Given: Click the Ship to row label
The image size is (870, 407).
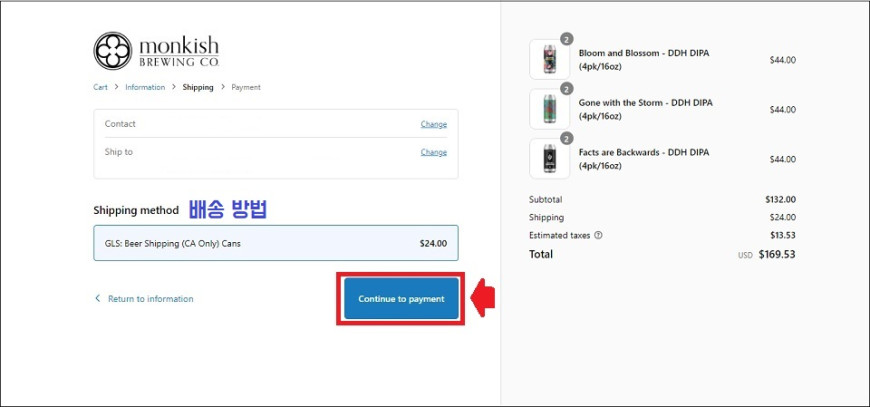Looking at the screenshot, I should point(119,152).
